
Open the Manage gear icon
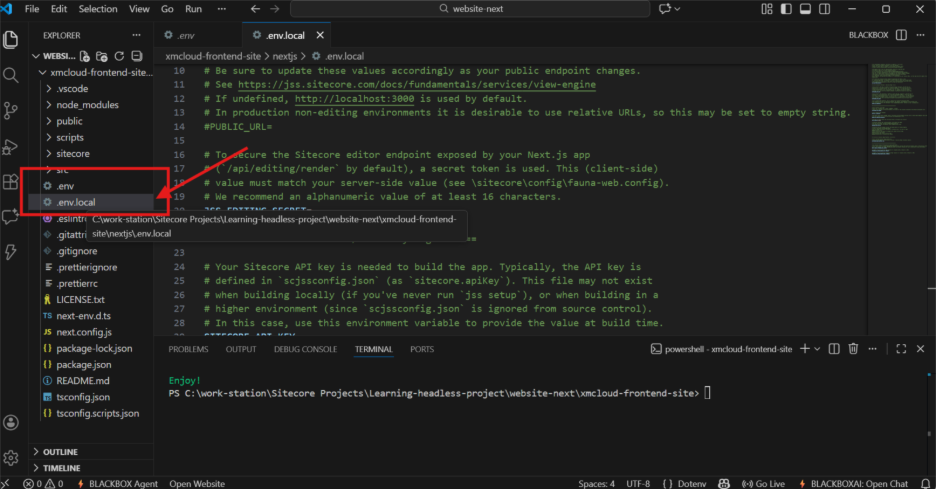[x=11, y=457]
